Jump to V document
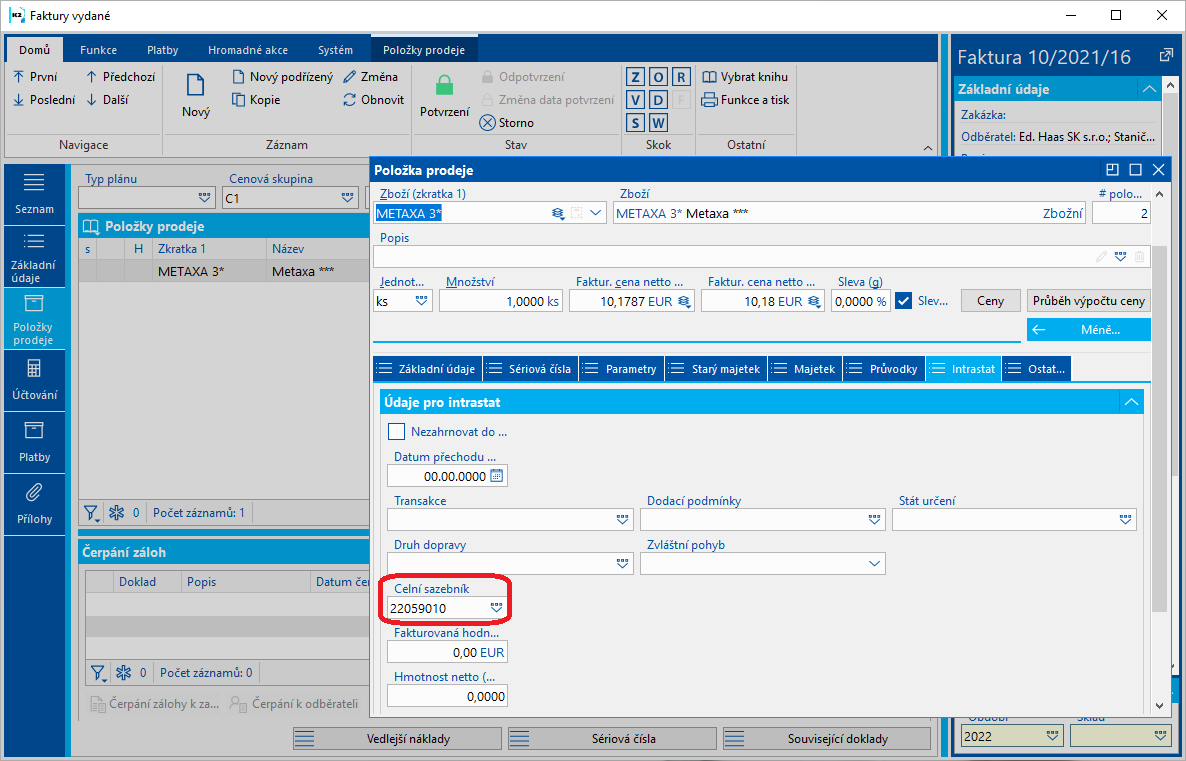The image size is (1186, 761). 635,100
